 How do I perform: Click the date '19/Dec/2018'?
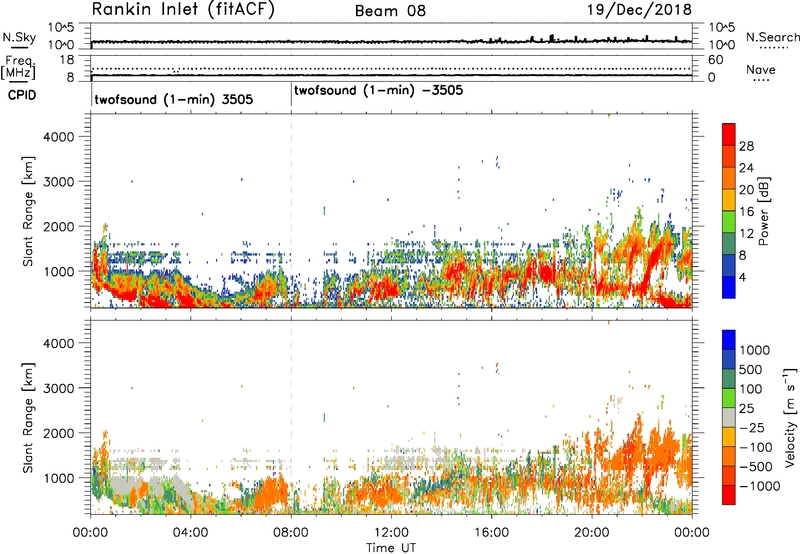coord(639,10)
